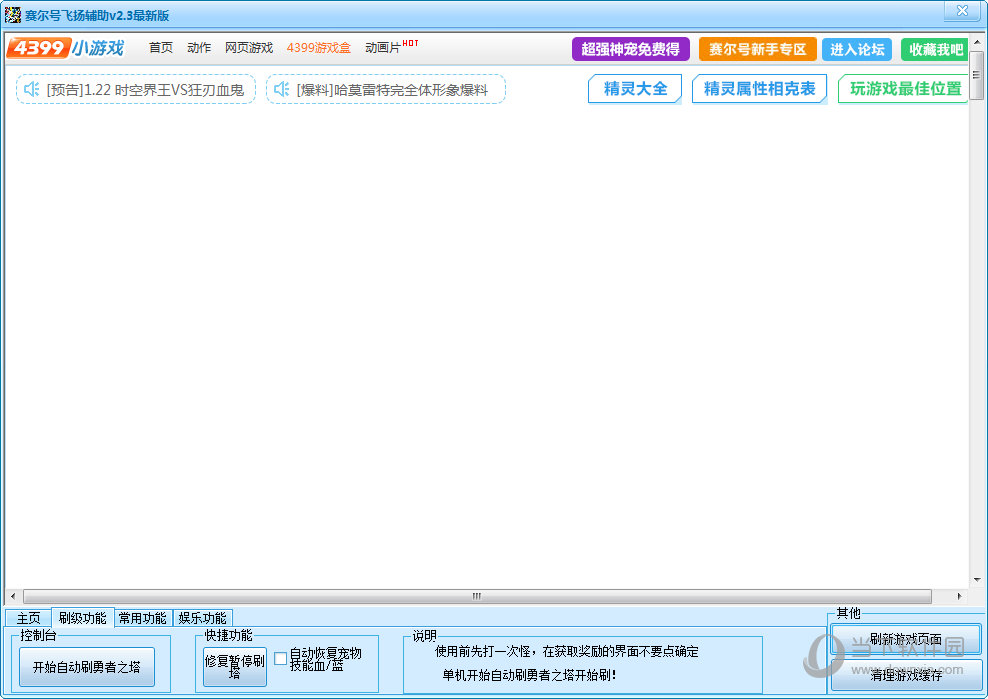Open the 精灵大全 page
This screenshot has height=699, width=988.
[635, 89]
